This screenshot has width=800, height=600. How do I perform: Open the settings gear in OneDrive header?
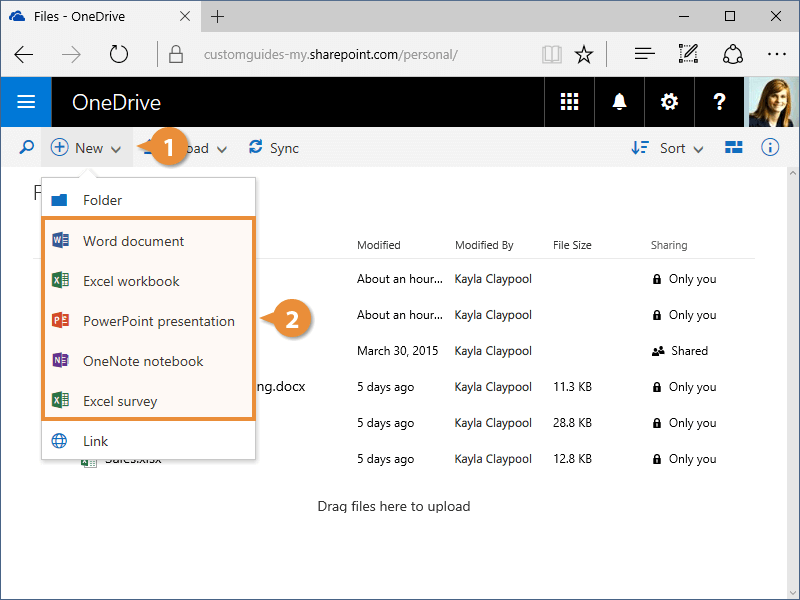(669, 102)
